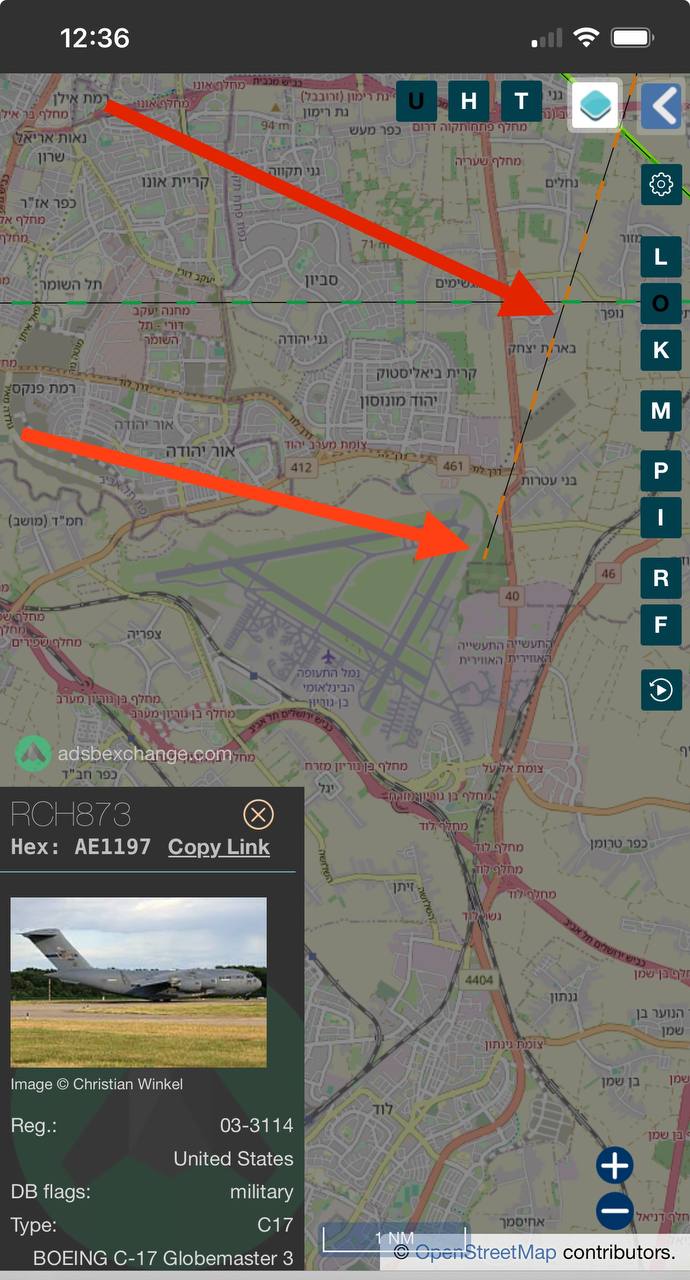
Task: Open the C-17 aircraft photo thumbnail
Action: click(x=139, y=982)
